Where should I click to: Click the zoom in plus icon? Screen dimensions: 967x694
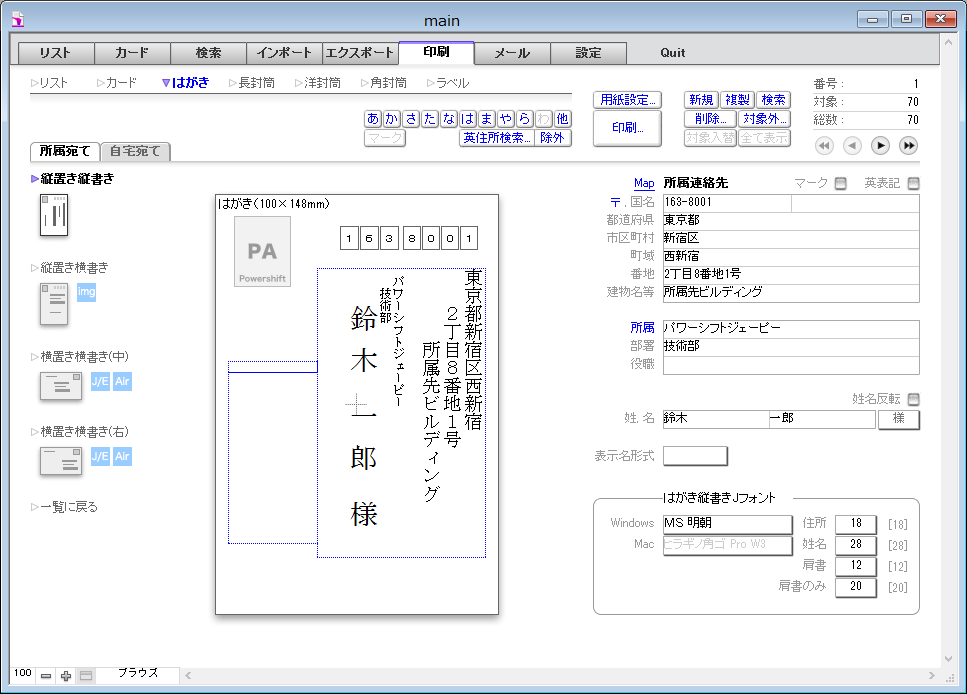coord(66,676)
